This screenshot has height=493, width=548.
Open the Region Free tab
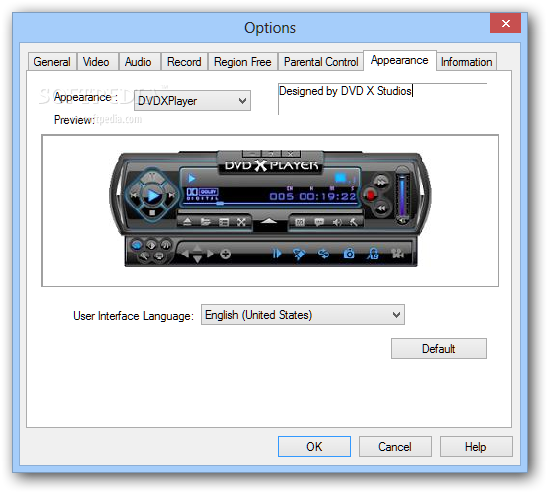coord(243,62)
